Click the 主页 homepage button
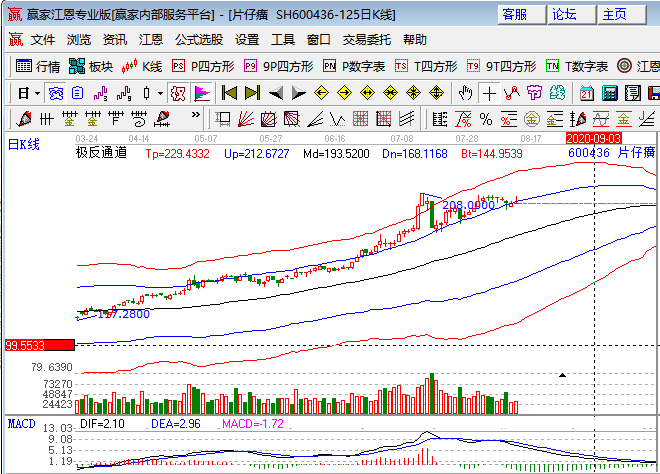Screen dimensions: 660x474 (x=622, y=15)
